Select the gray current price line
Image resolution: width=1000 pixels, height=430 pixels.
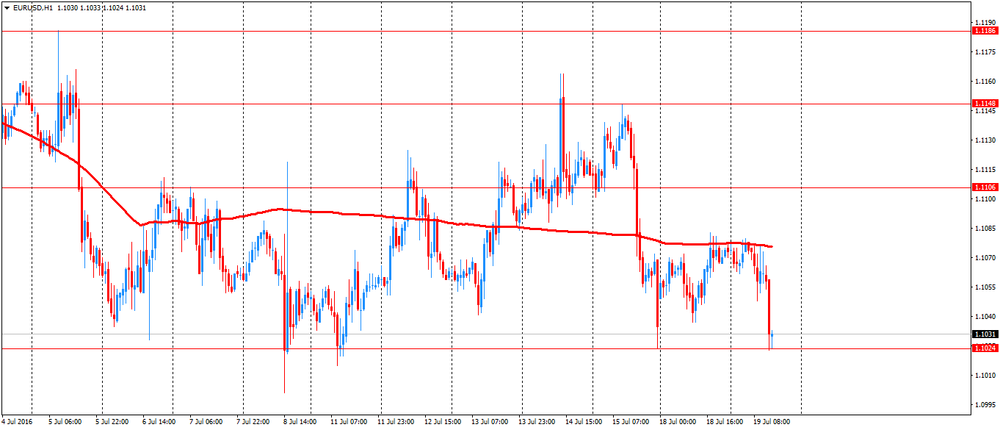[x=485, y=334]
